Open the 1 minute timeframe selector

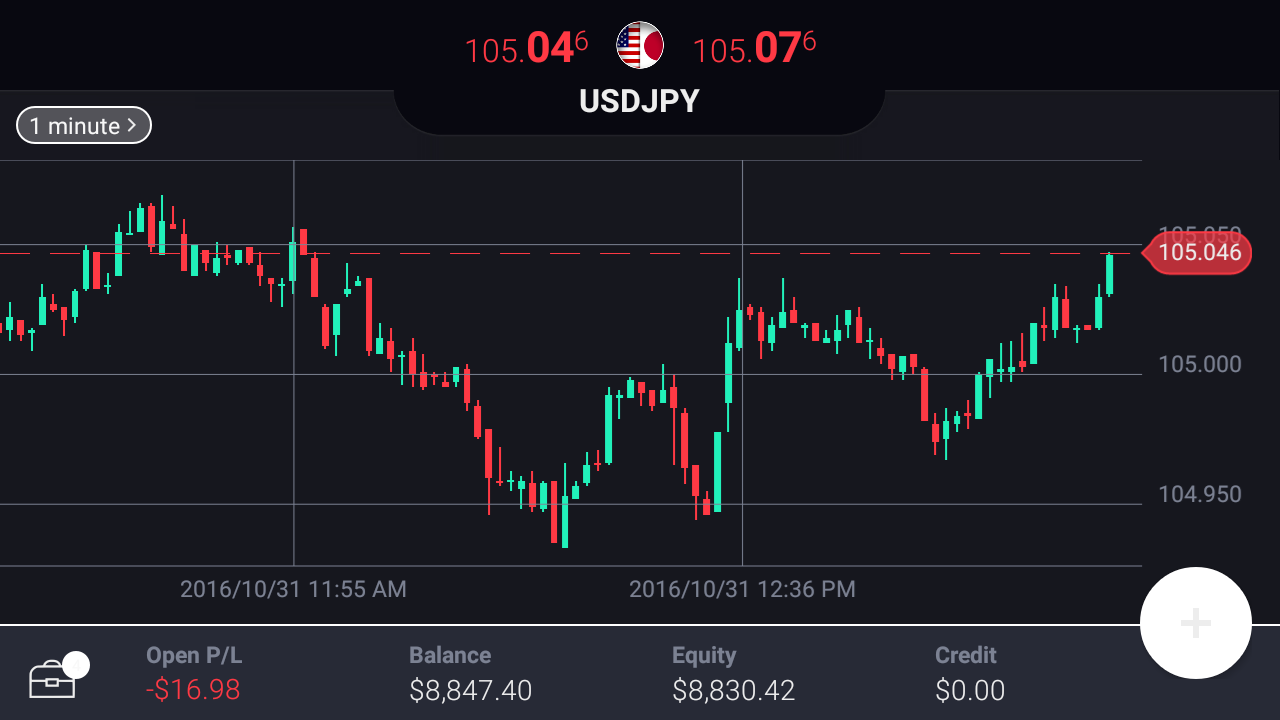click(84, 126)
